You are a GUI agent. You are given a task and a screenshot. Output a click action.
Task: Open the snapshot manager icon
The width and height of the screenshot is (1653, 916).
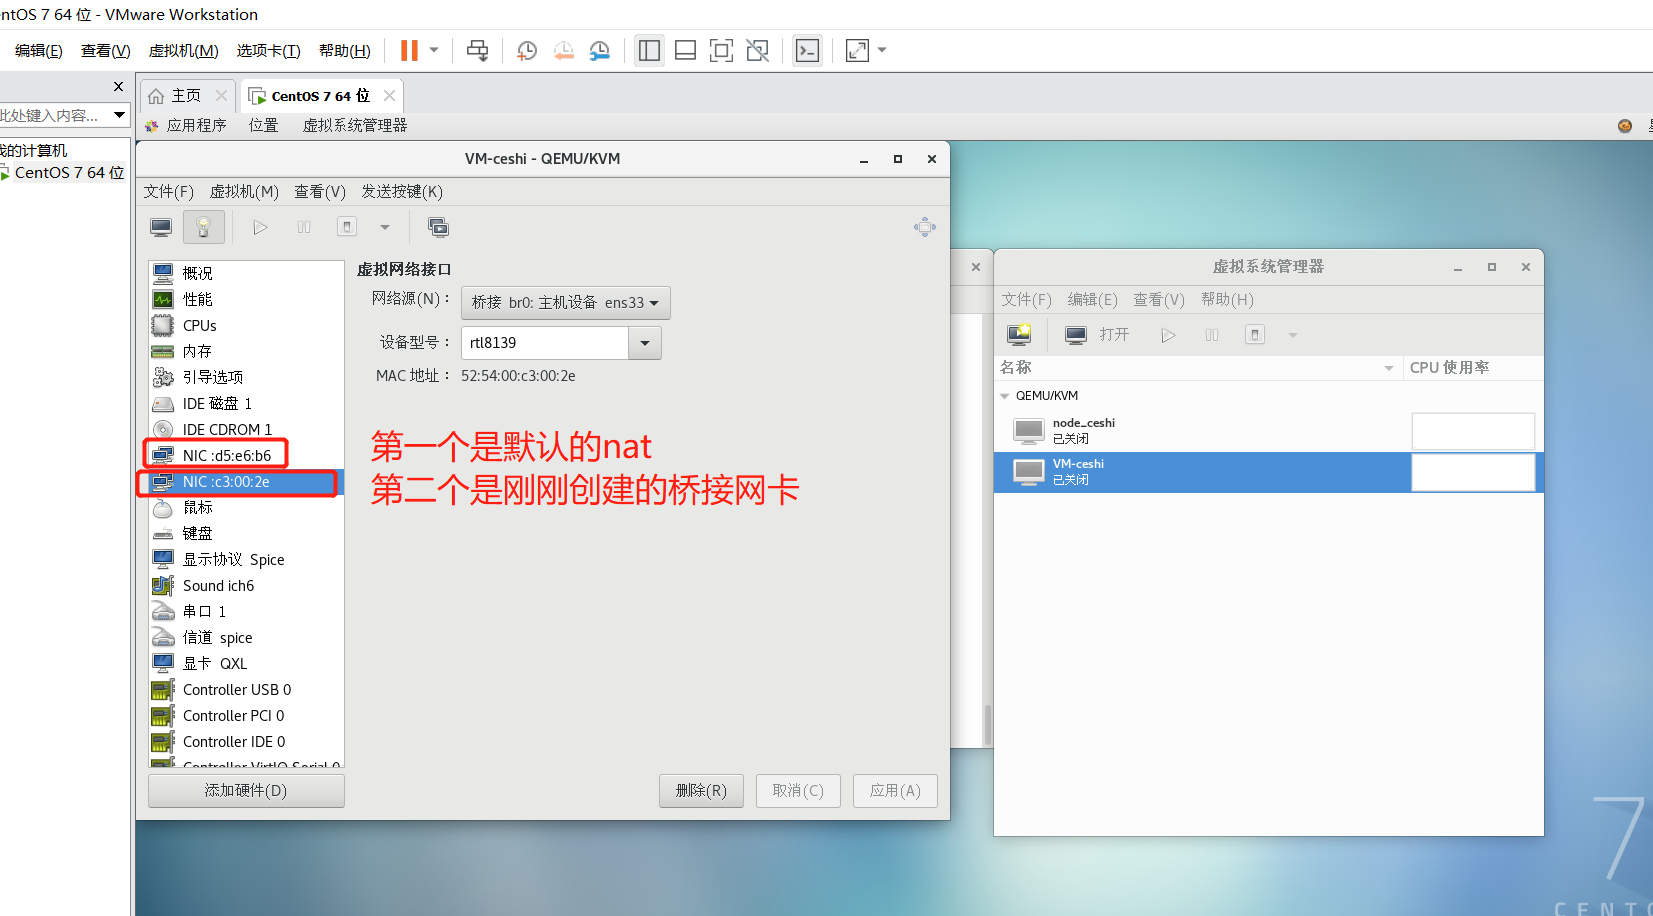[x=599, y=50]
